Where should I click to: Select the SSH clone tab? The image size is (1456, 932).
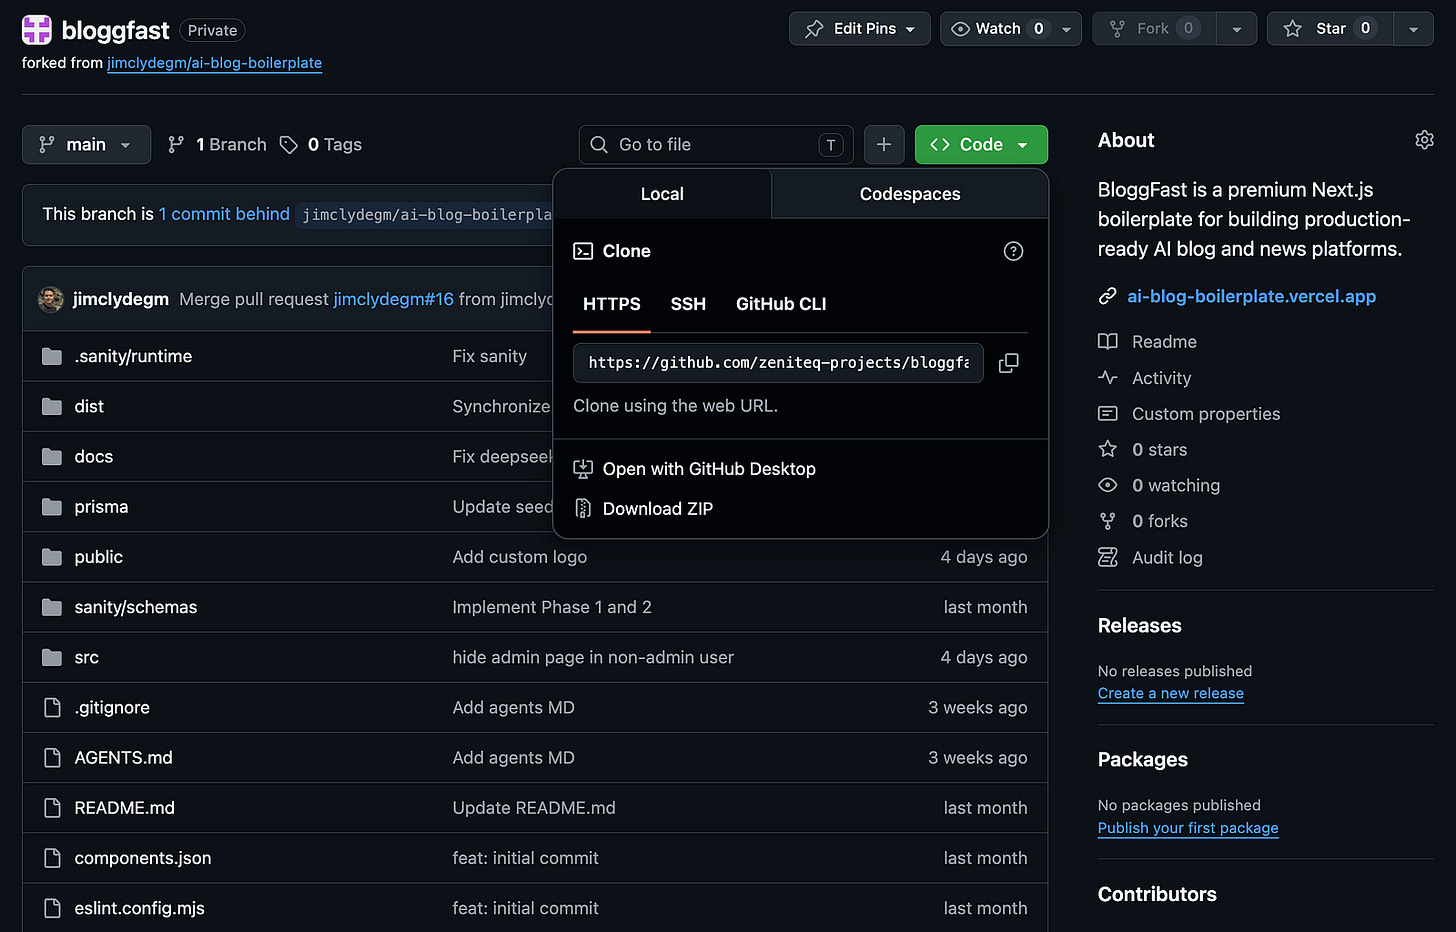688,304
